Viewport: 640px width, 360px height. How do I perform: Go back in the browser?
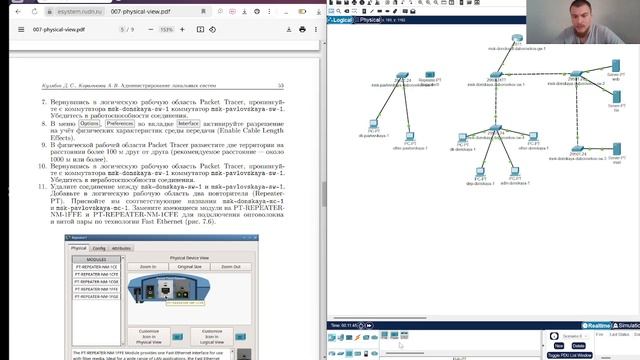[18, 12]
